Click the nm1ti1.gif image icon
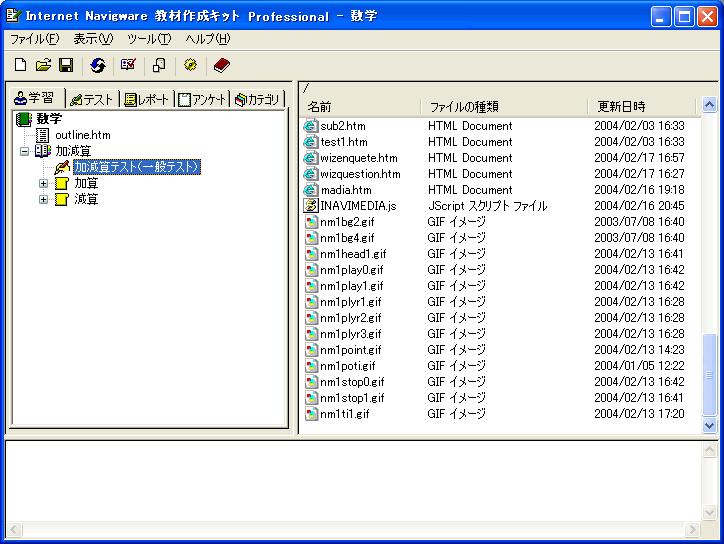The width and height of the screenshot is (724, 544). tap(311, 414)
